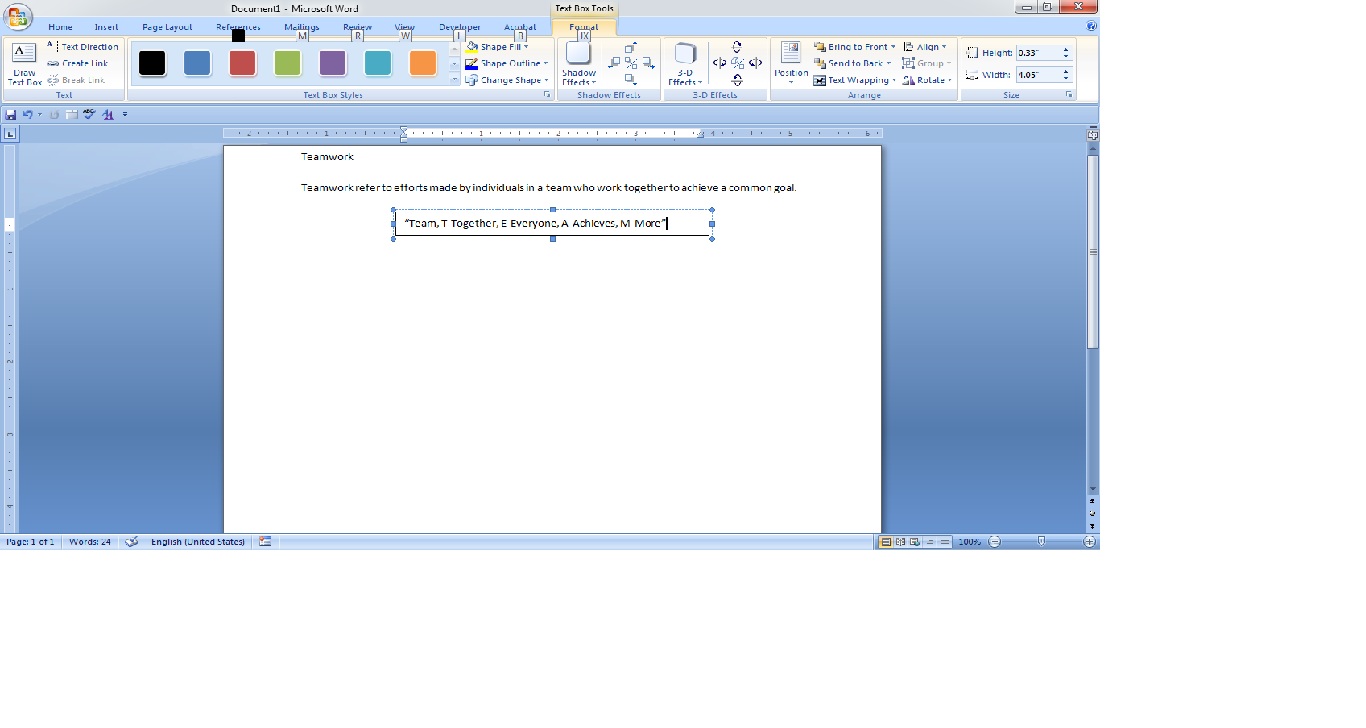Undo last action in Quick Access toolbar
The height and width of the screenshot is (728, 1366).
28,115
